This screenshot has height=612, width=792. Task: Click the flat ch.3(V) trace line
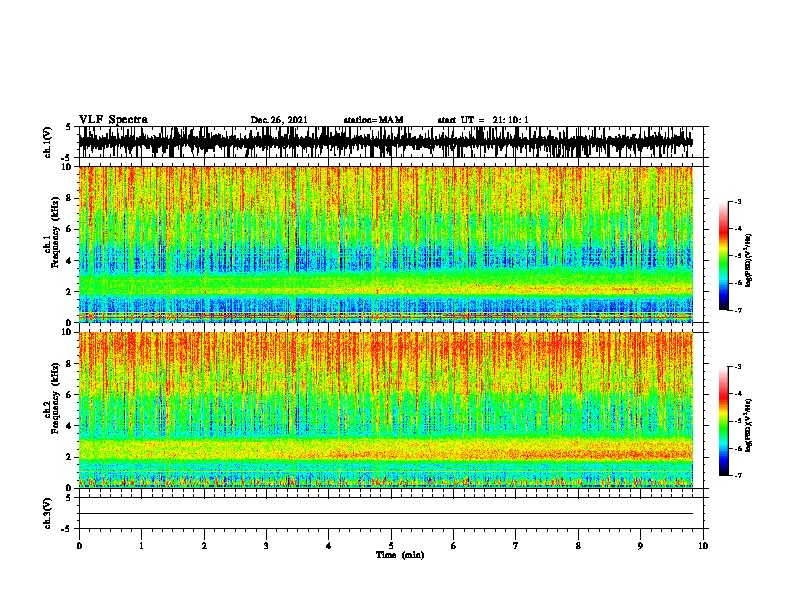[385, 514]
